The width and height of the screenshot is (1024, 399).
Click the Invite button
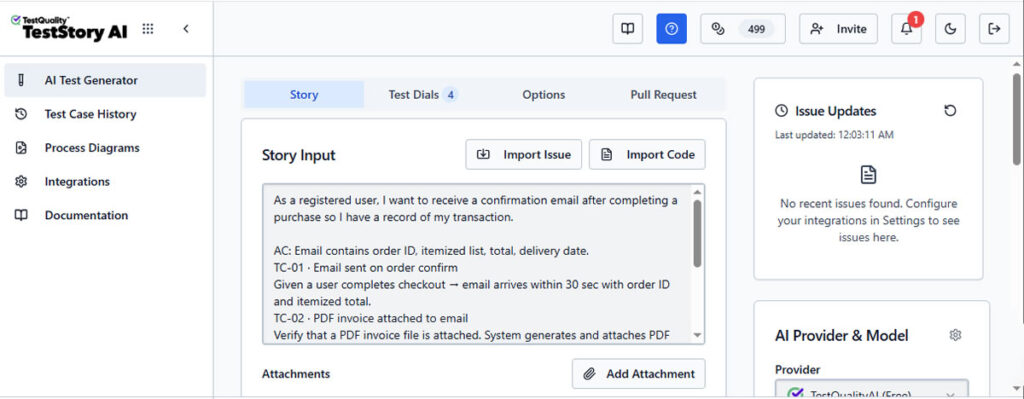click(839, 29)
